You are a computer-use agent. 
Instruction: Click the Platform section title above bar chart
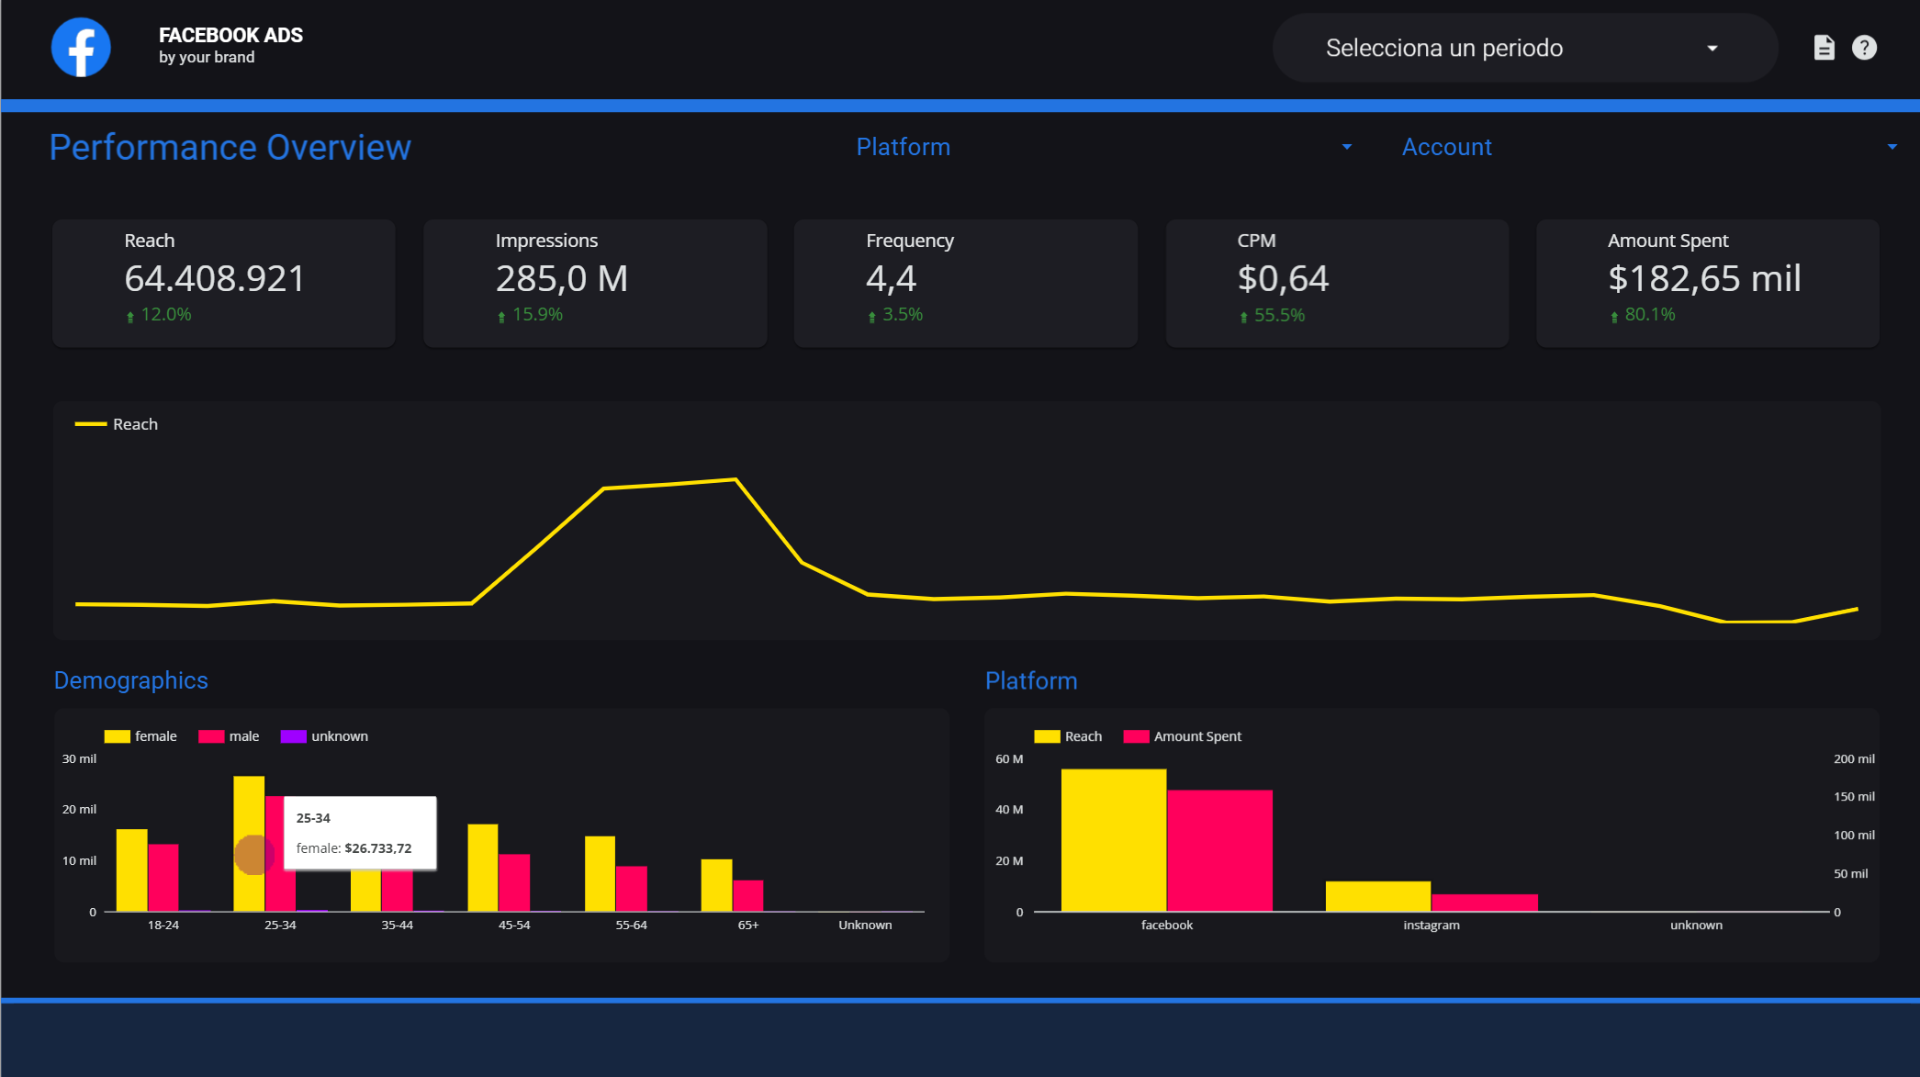coord(1031,681)
